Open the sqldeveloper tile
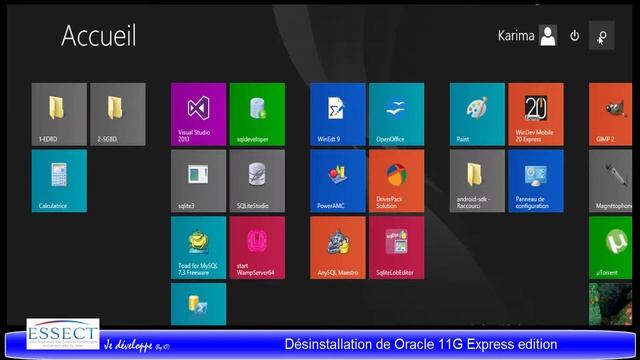The image size is (640, 360). [257, 114]
